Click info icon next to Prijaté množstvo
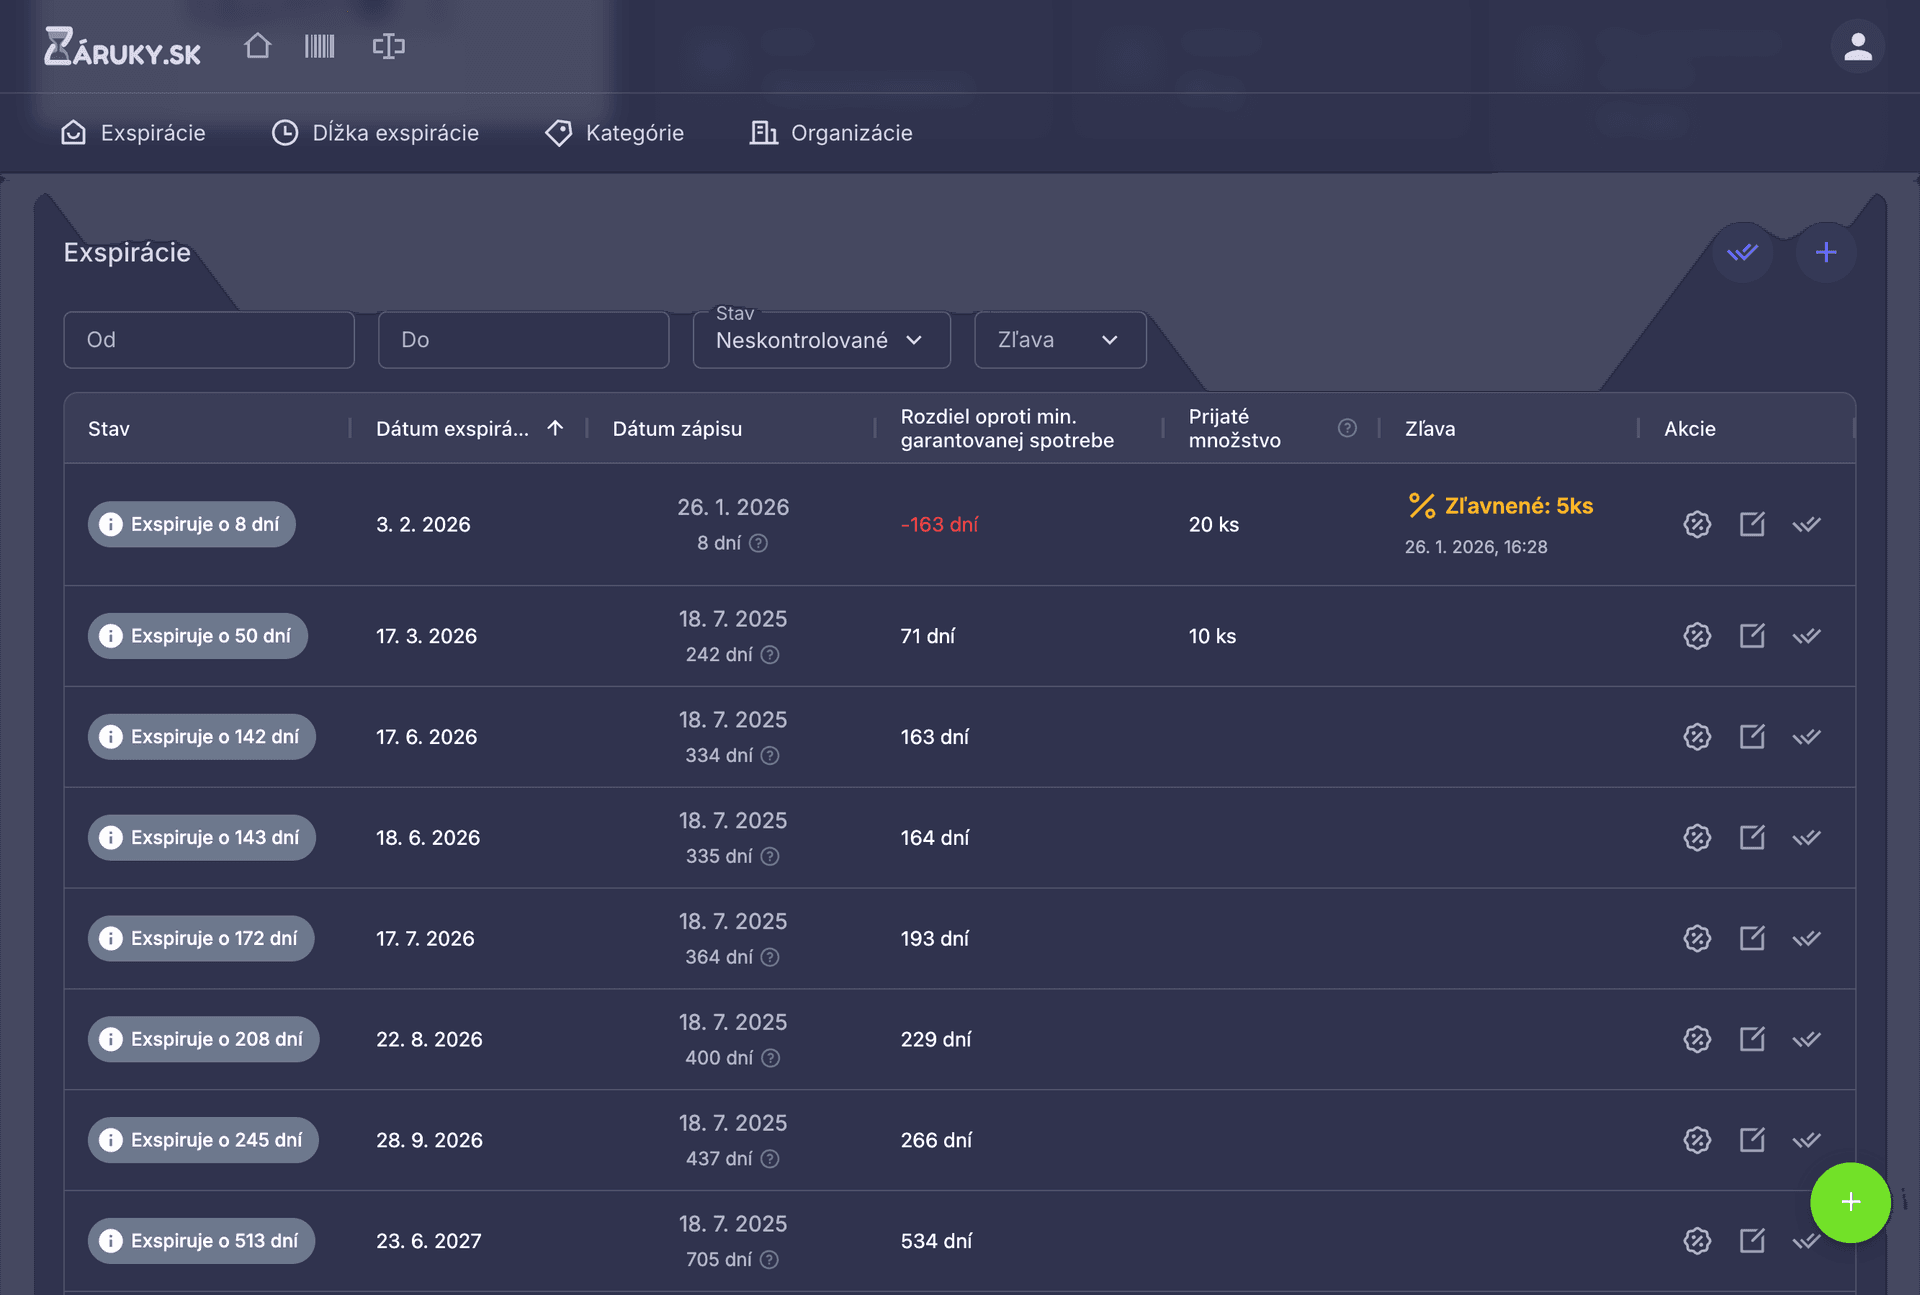The image size is (1920, 1295). point(1347,428)
